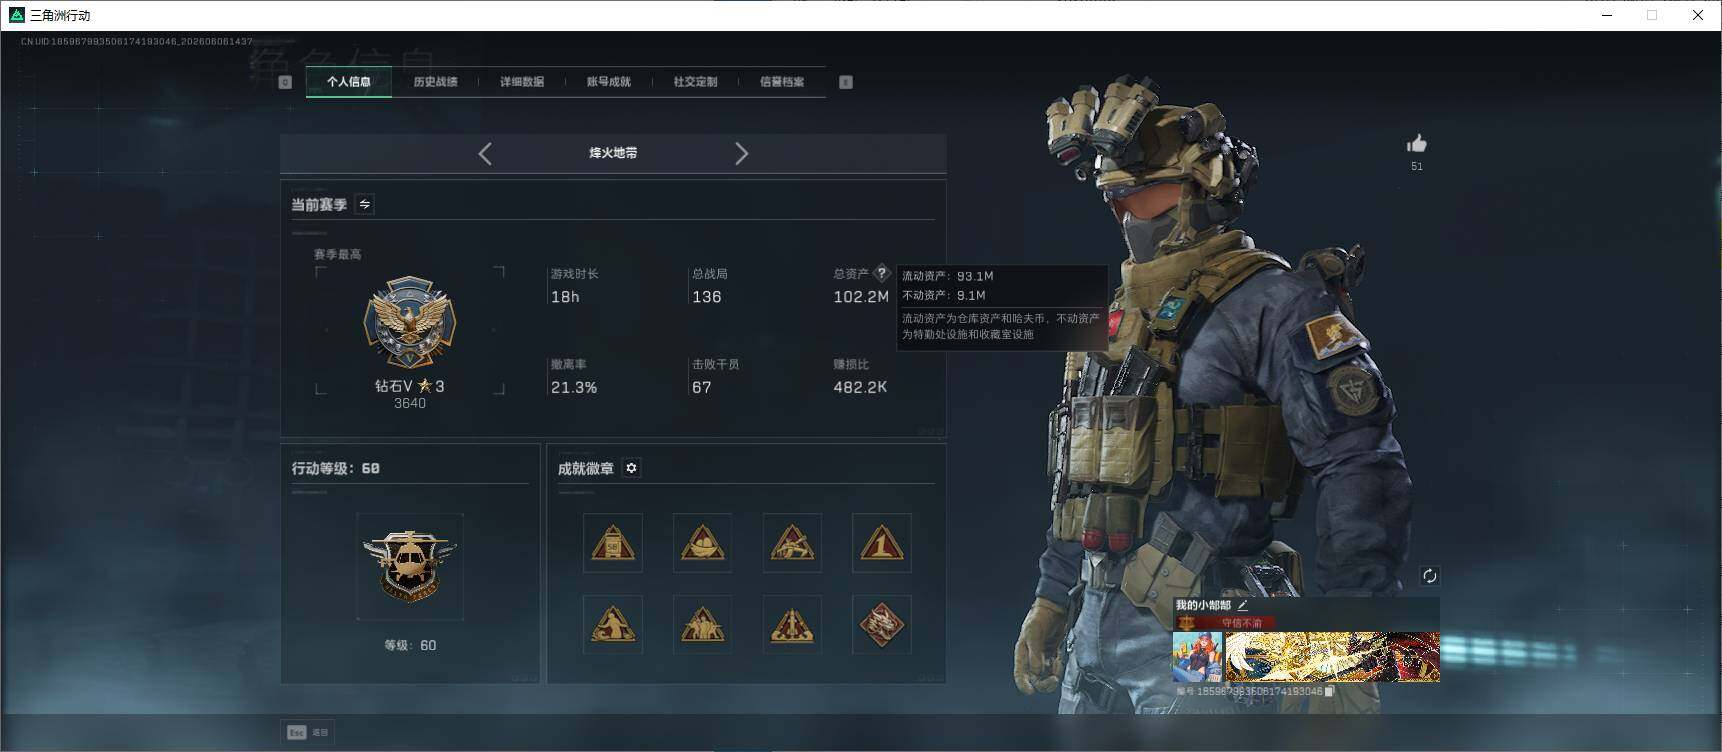This screenshot has height=752, width=1722.
Task: Go to the 账号成就 tab
Action: click(609, 82)
